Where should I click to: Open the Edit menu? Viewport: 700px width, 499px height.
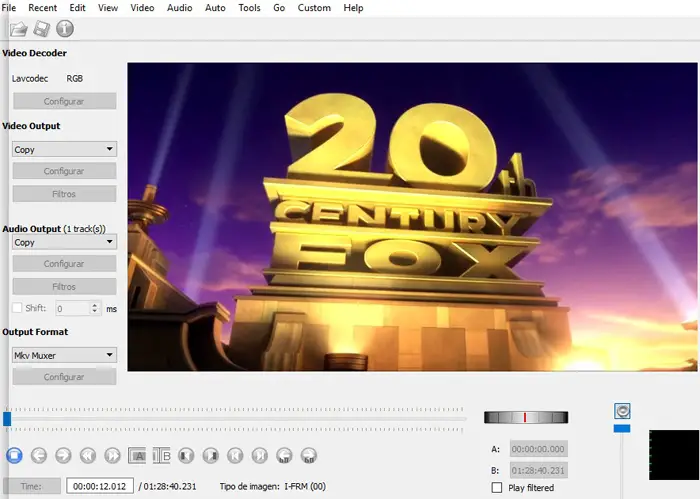(77, 8)
